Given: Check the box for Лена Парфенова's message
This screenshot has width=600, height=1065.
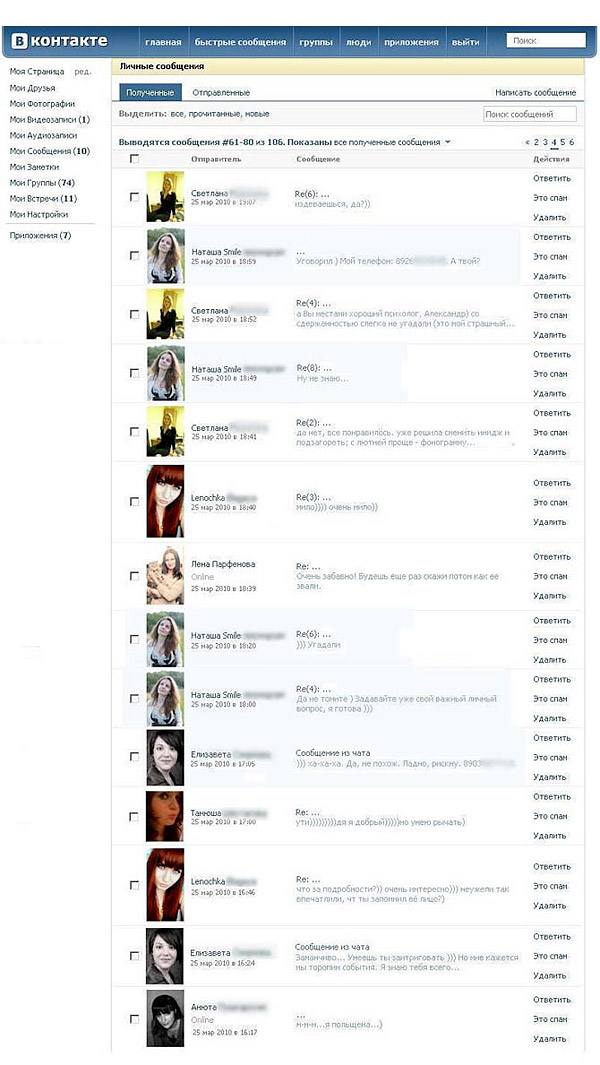Looking at the screenshot, I should coord(135,576).
